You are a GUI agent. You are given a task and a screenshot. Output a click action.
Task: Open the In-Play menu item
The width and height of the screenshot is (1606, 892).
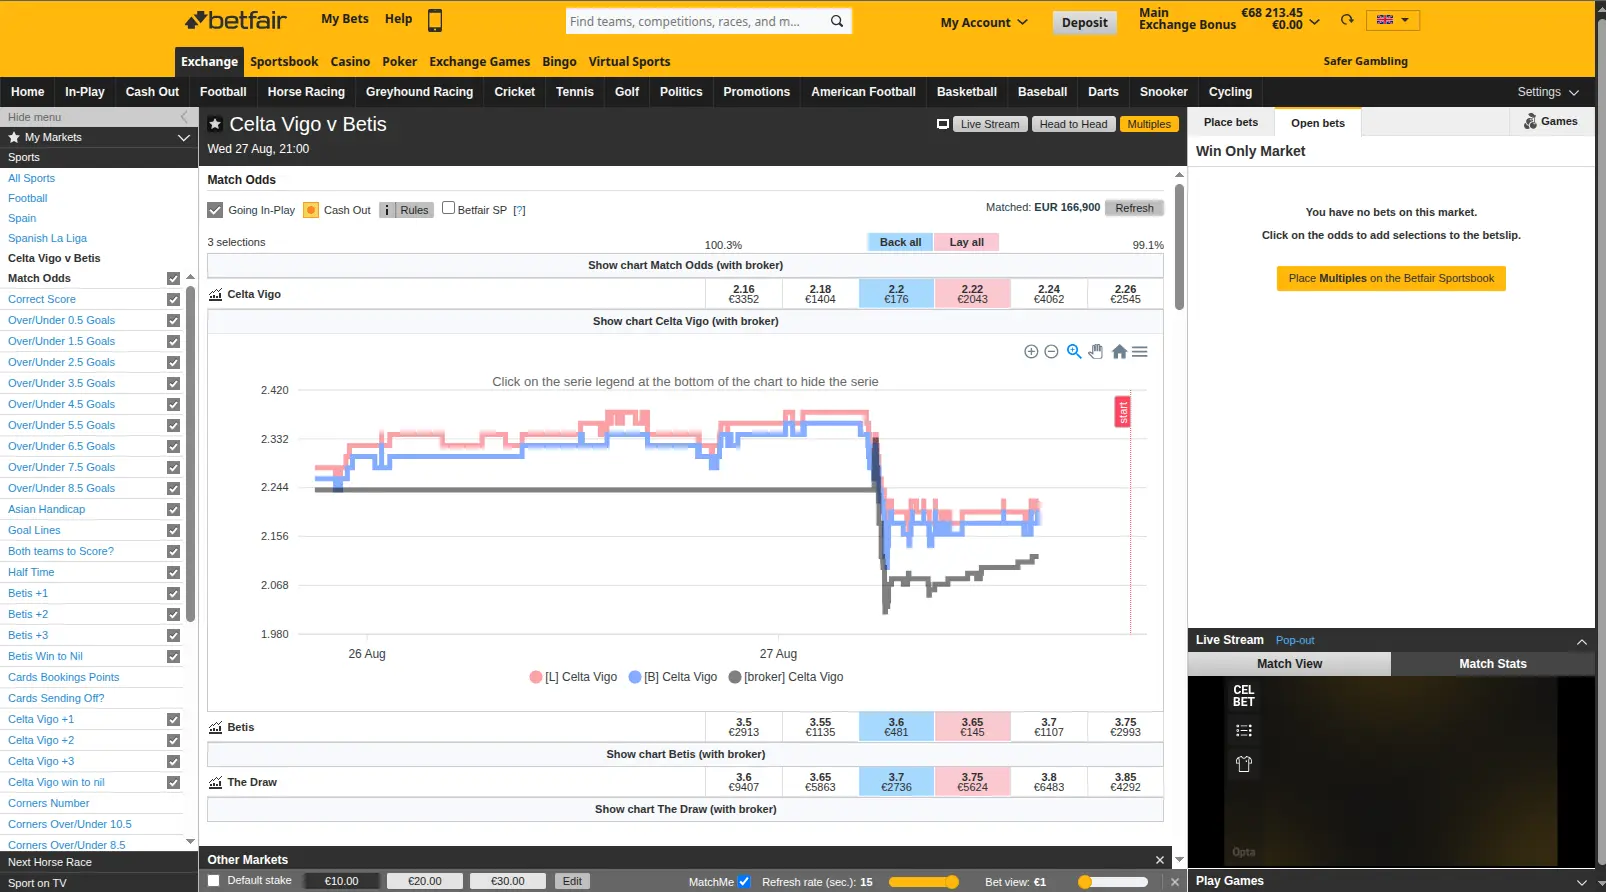pyautogui.click(x=85, y=92)
